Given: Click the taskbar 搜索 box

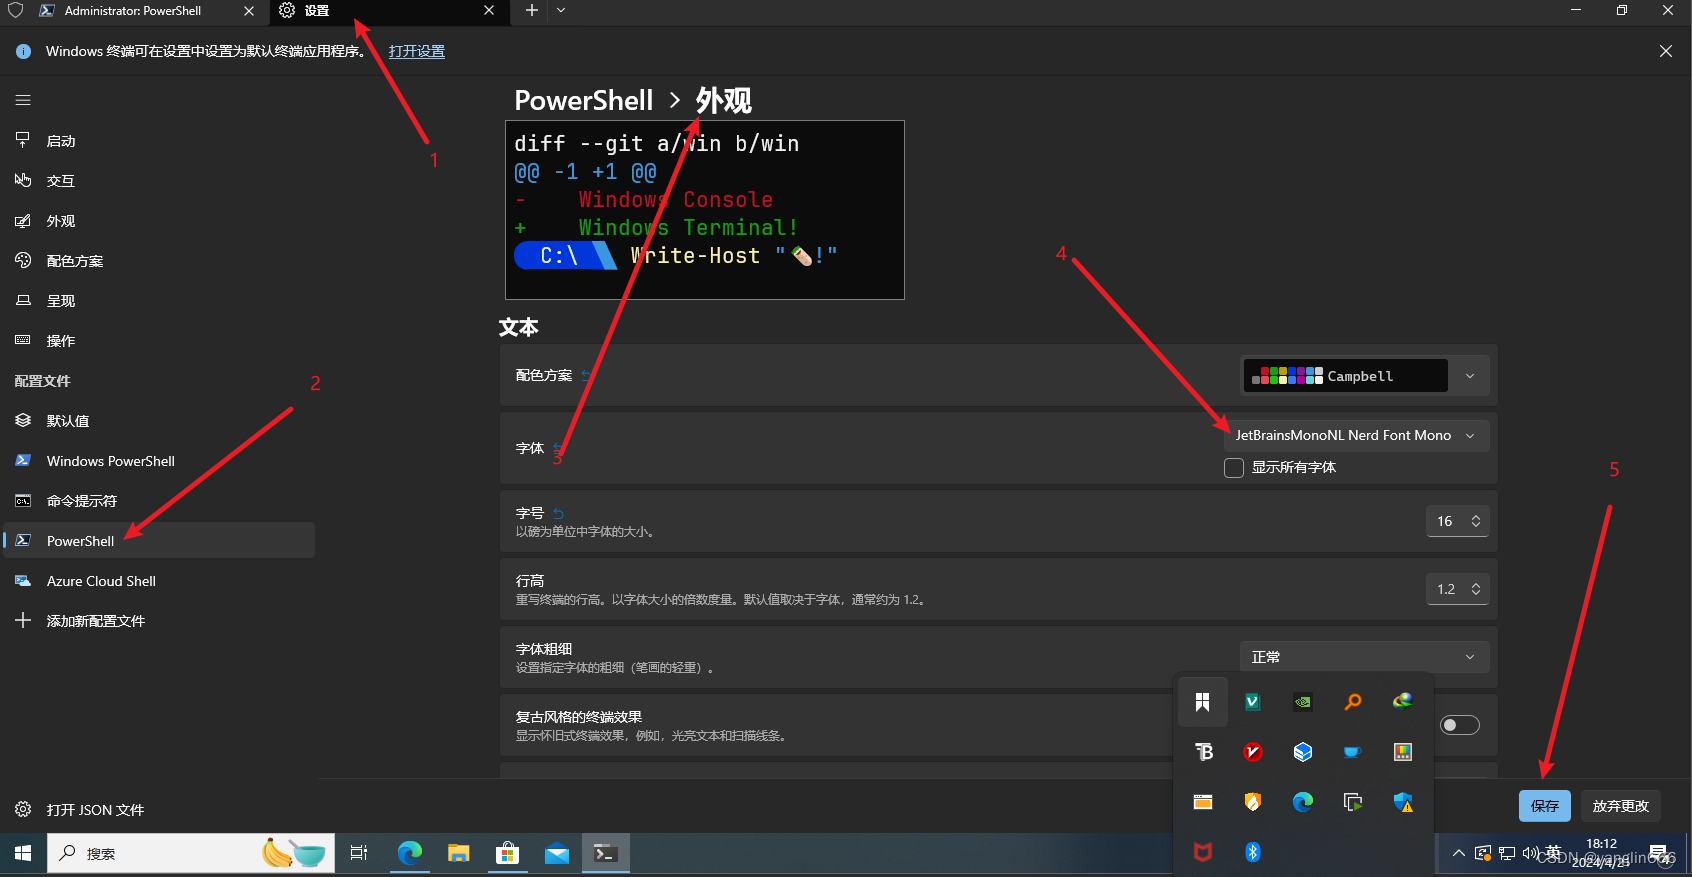Looking at the screenshot, I should tap(191, 854).
